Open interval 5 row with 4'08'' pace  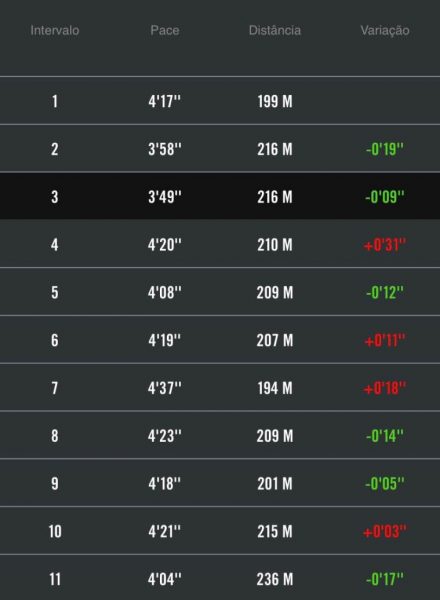tap(220, 292)
